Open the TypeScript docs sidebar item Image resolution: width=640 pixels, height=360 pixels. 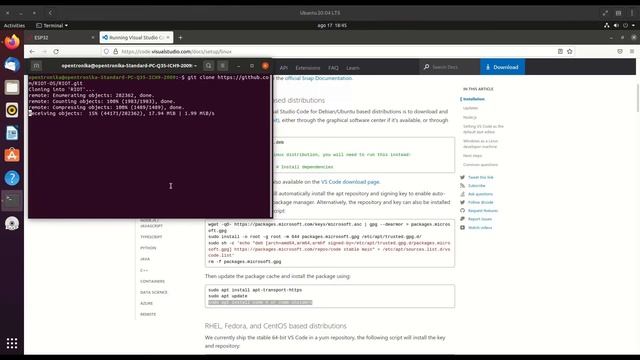pyautogui.click(x=151, y=237)
